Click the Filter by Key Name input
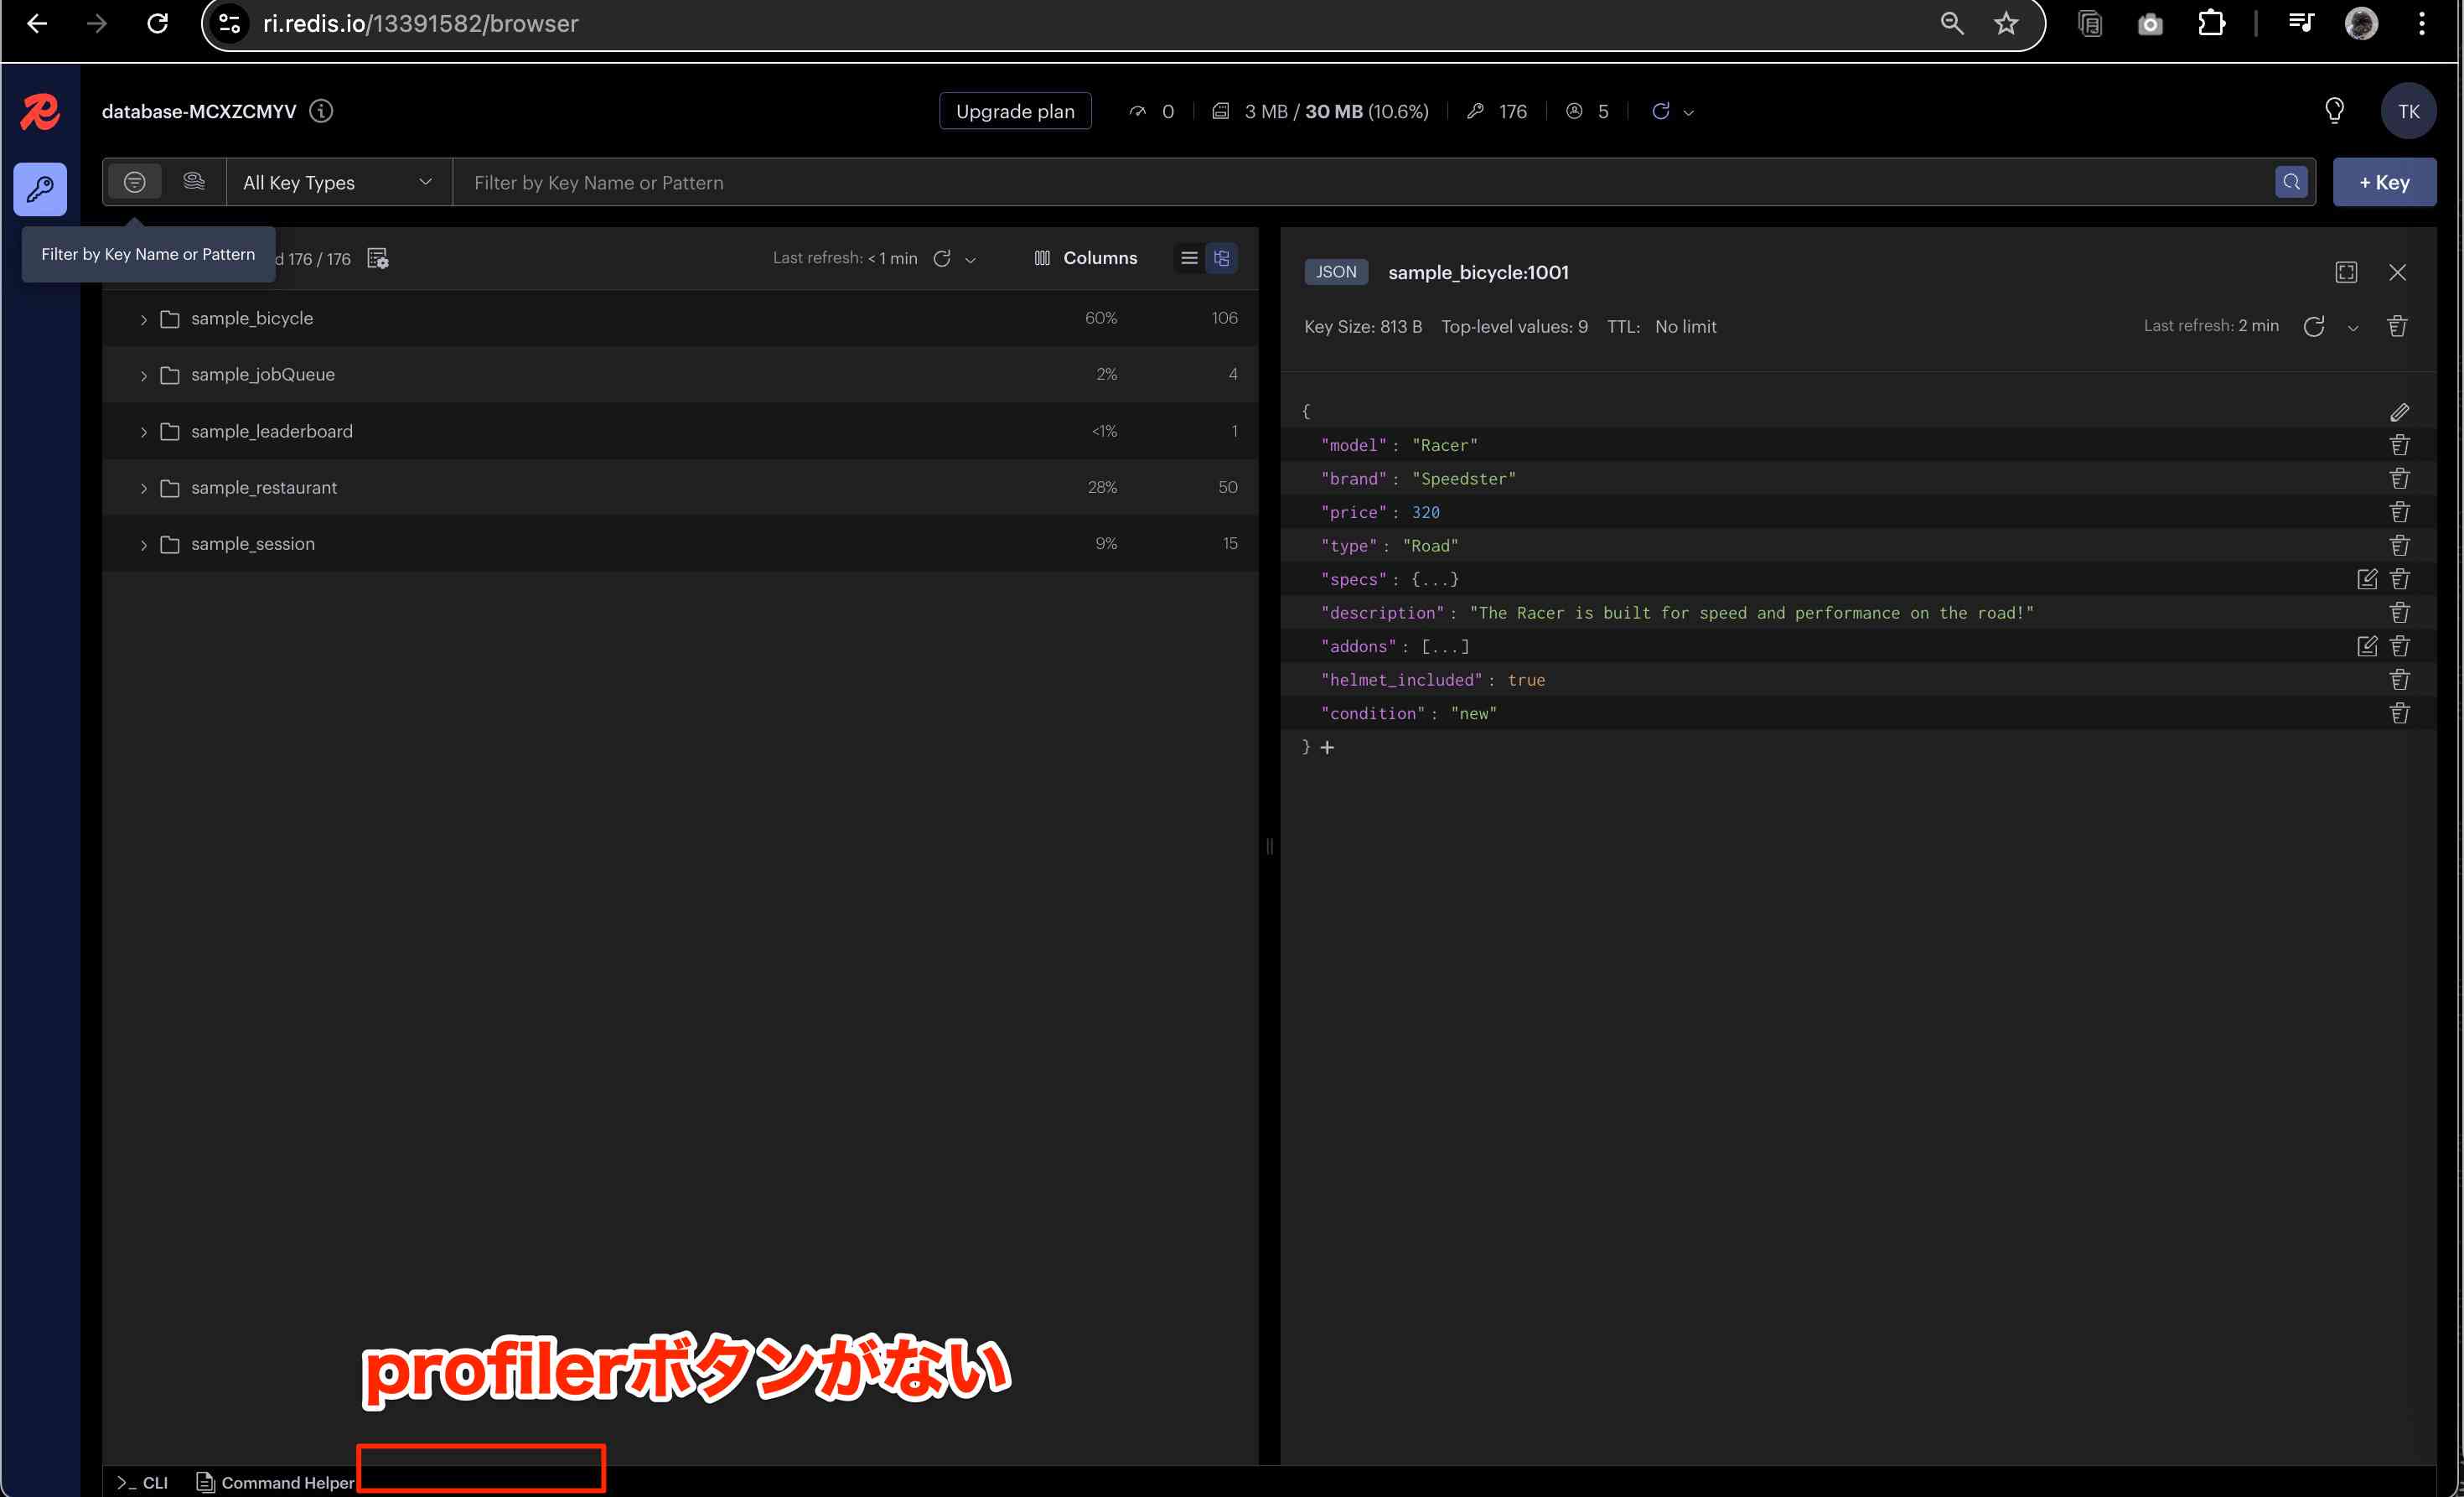Viewport: 2464px width, 1497px height. coord(1360,182)
